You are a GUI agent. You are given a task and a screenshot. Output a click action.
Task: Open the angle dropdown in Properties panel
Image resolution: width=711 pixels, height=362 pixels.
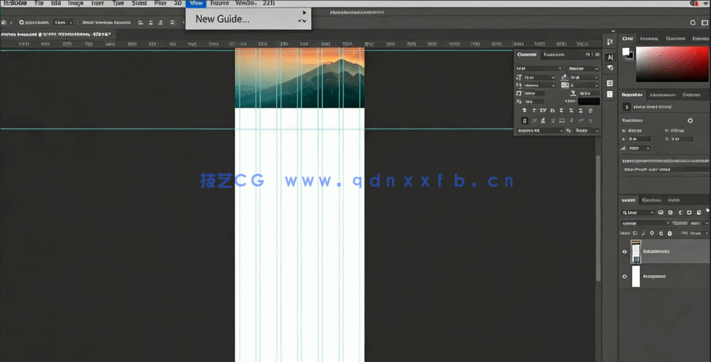[639, 148]
